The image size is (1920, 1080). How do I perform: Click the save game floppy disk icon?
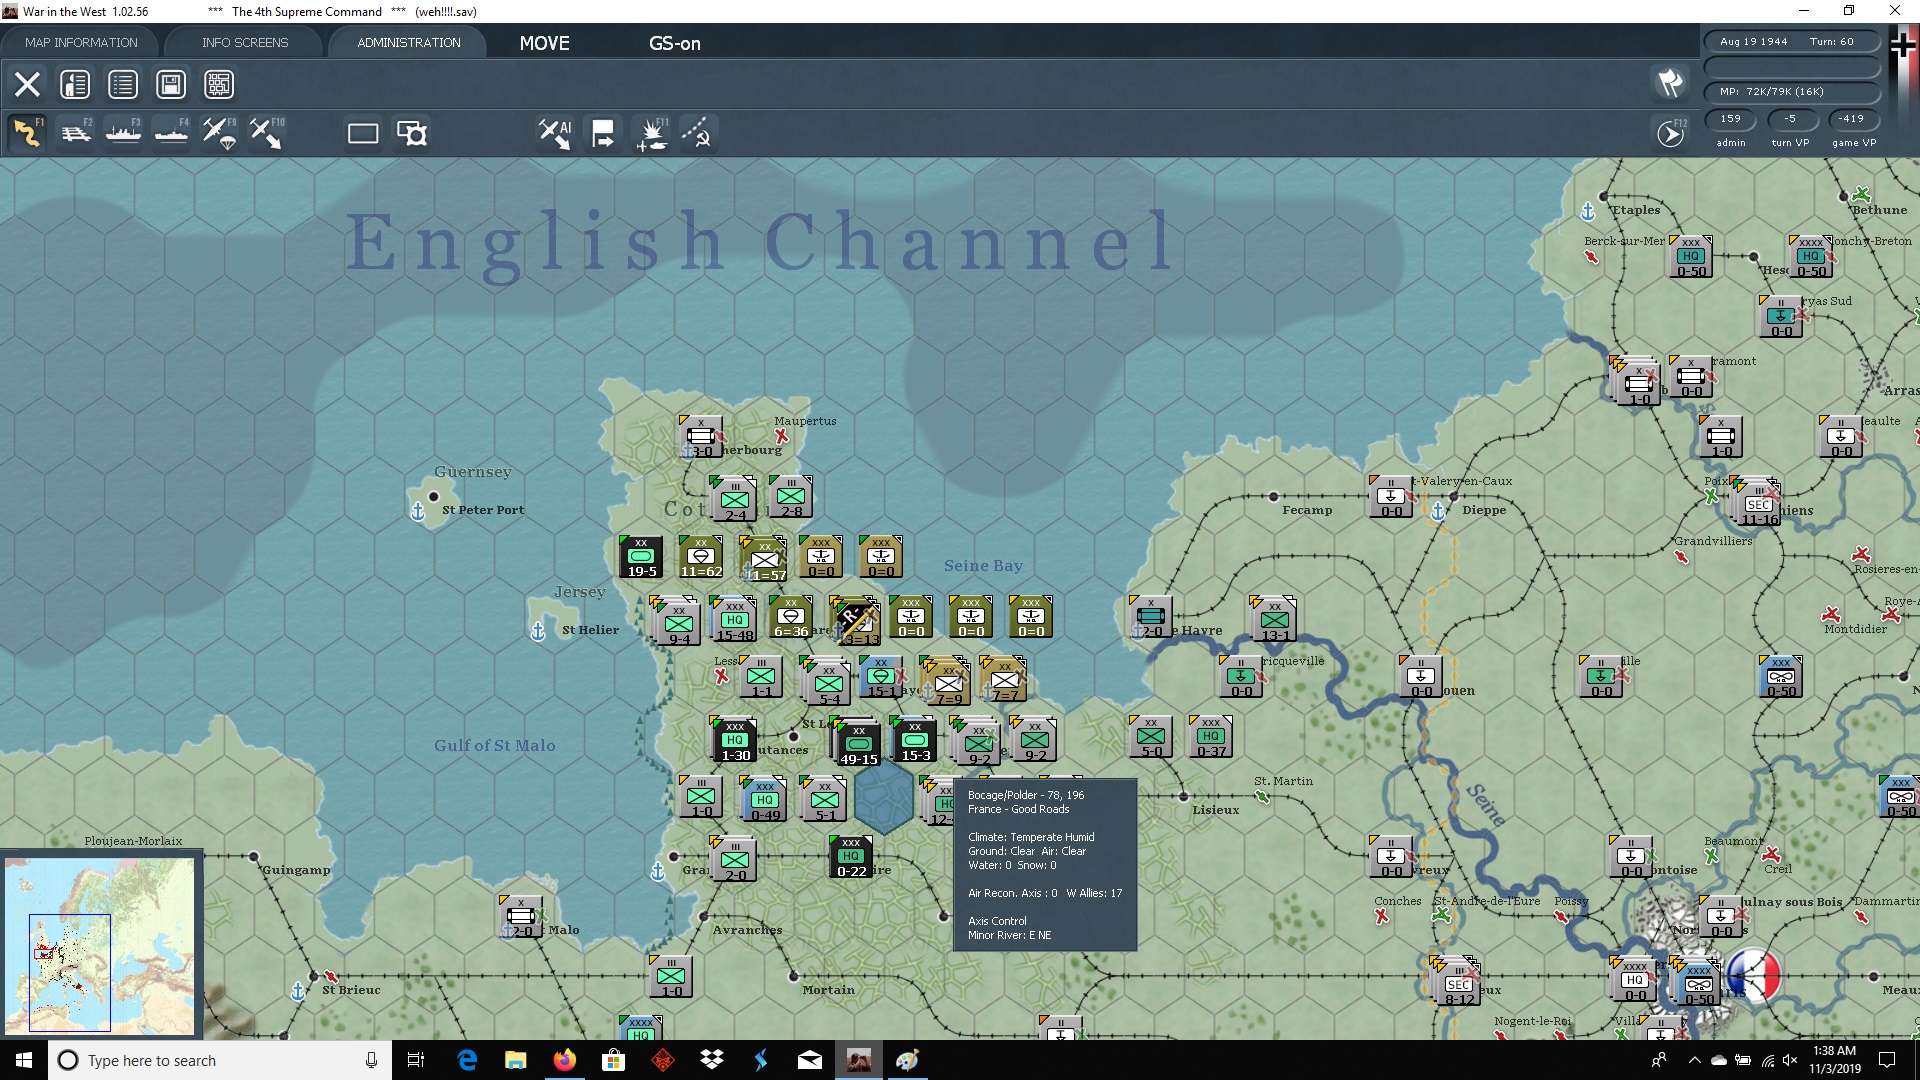(171, 84)
